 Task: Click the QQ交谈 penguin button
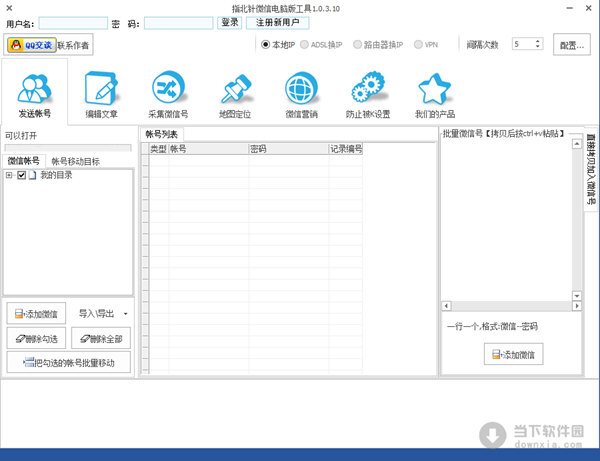[x=32, y=45]
